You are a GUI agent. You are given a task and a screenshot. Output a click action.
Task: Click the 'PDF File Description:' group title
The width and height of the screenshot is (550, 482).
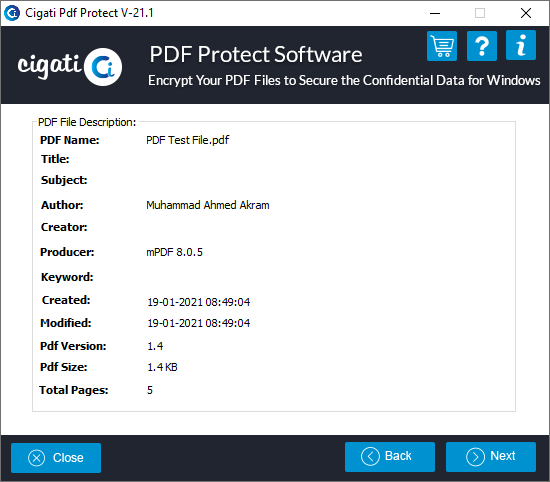coord(87,122)
